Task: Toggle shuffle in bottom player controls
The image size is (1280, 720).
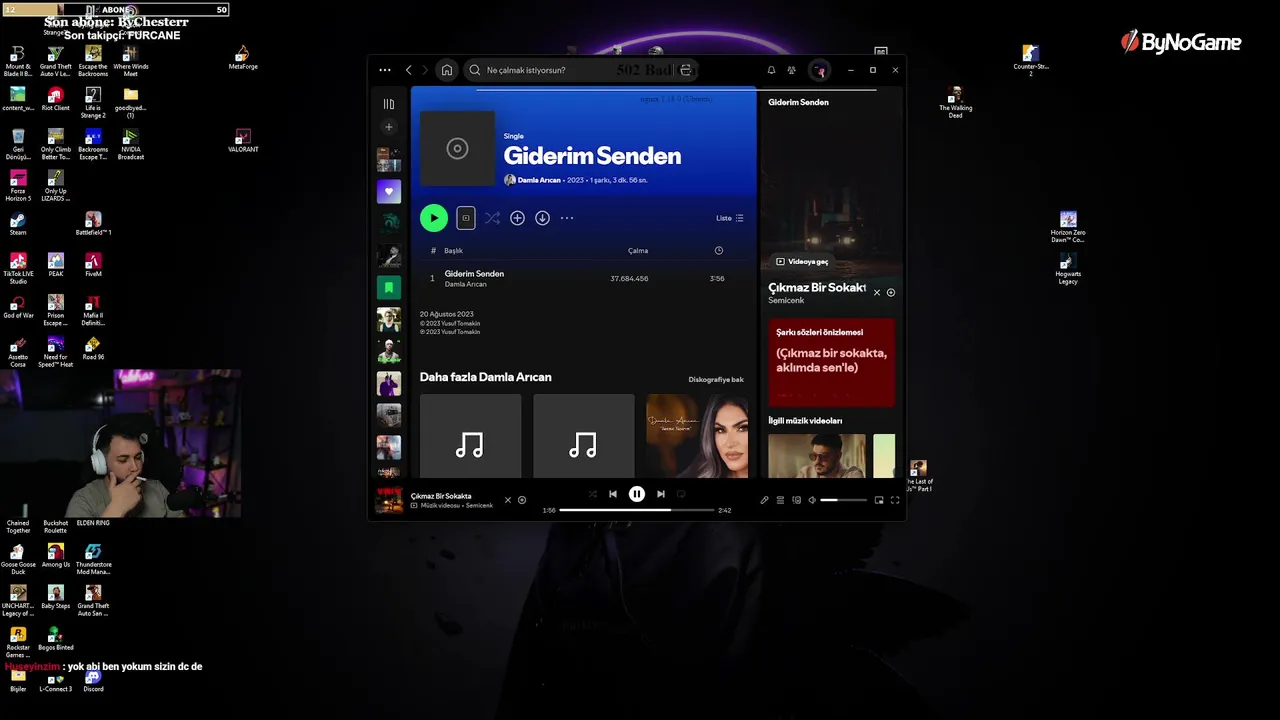Action: point(592,494)
